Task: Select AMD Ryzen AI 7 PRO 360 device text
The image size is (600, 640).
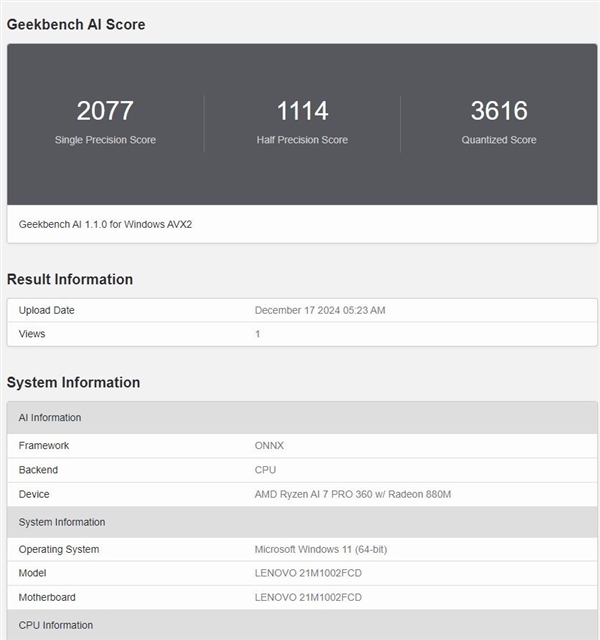Action: pyautogui.click(x=353, y=494)
